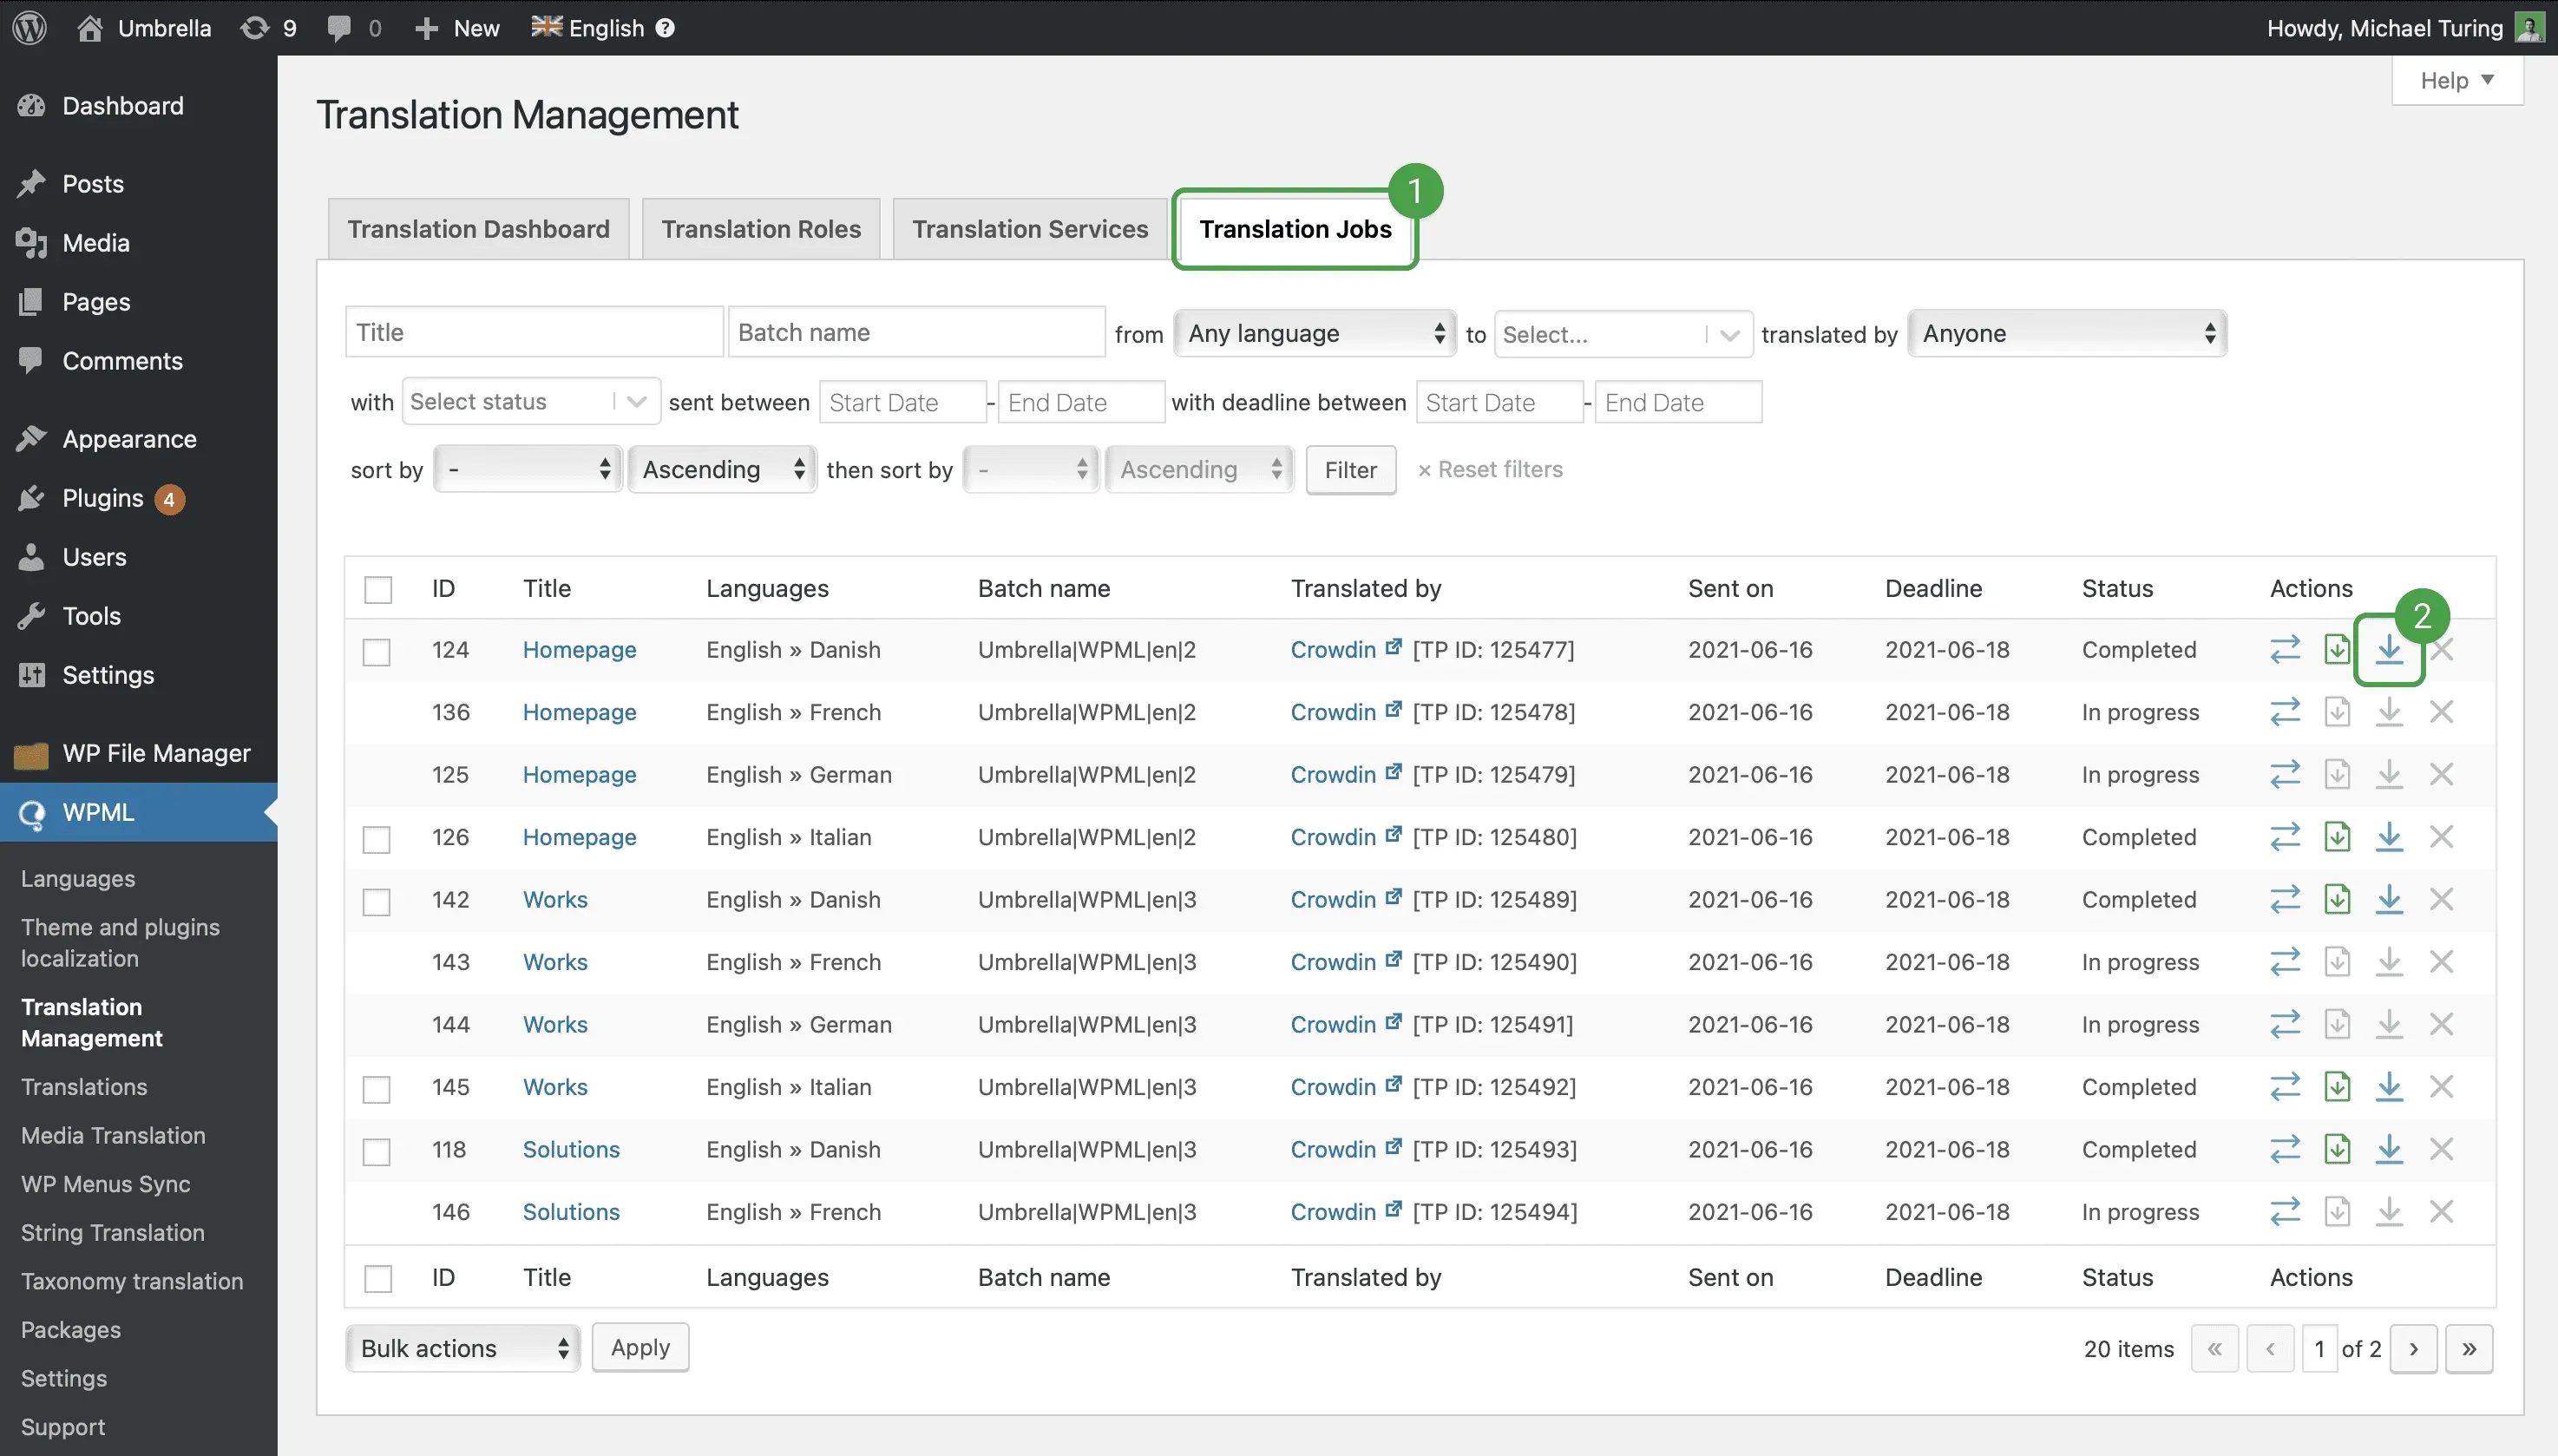Open the WPML plugin in the sidebar
2558x1456 pixels.
coord(98,811)
